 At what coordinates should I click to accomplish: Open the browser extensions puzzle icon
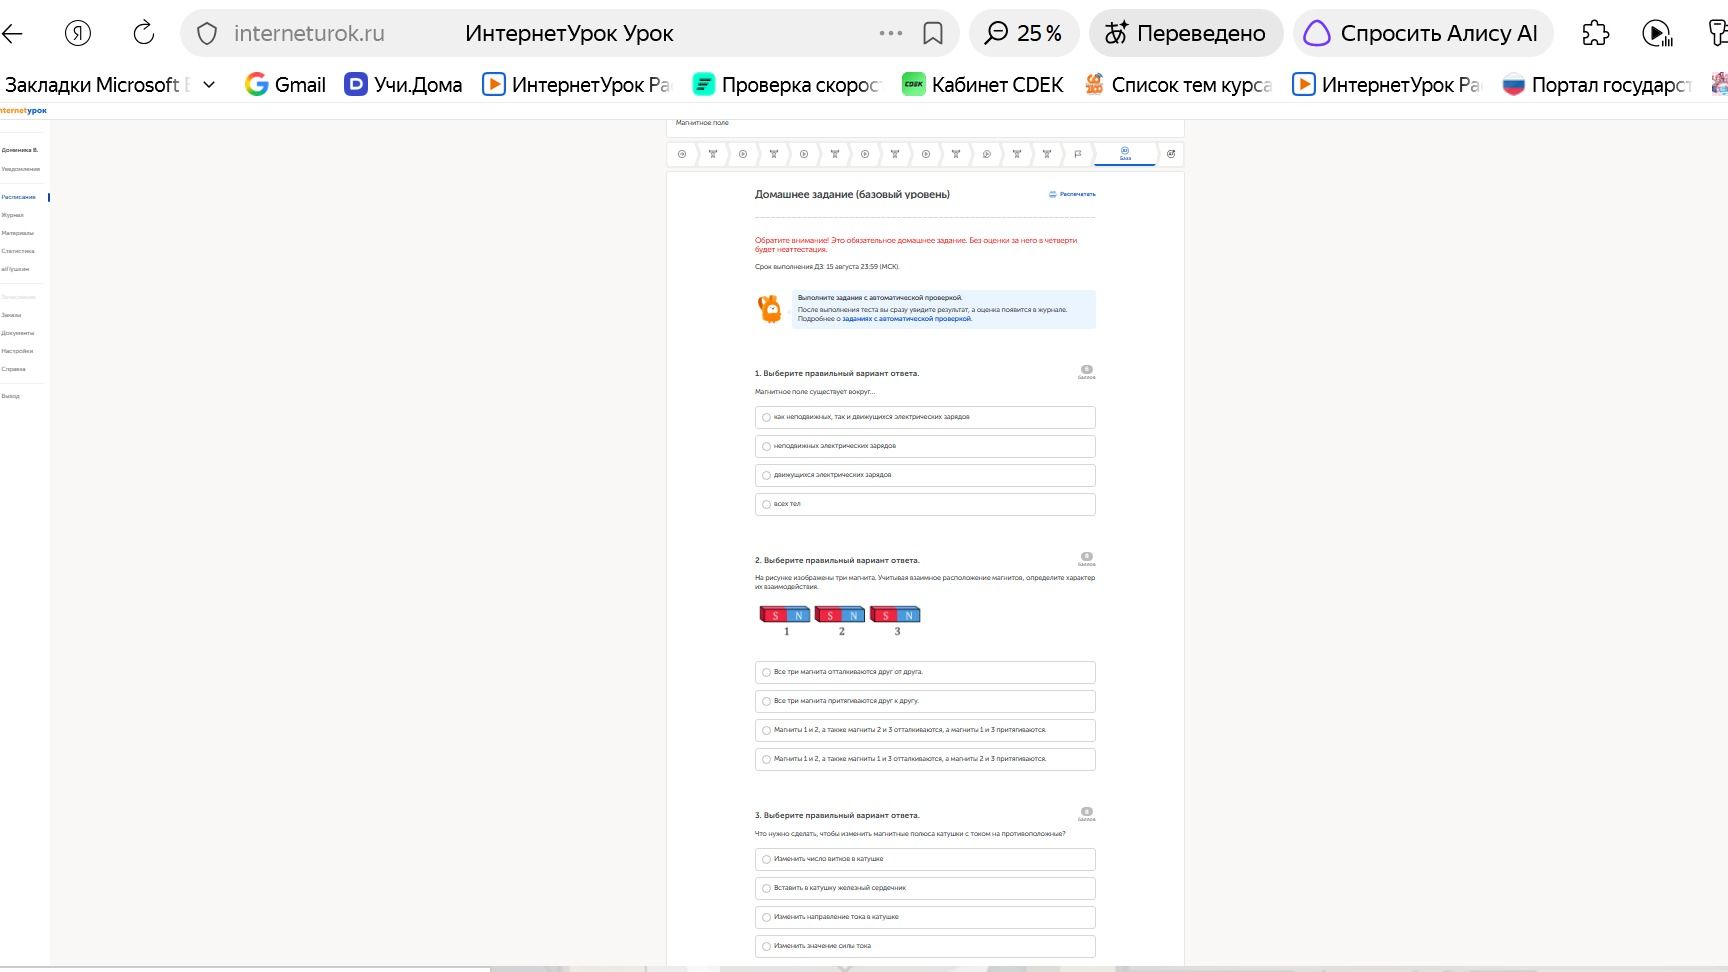(1595, 33)
